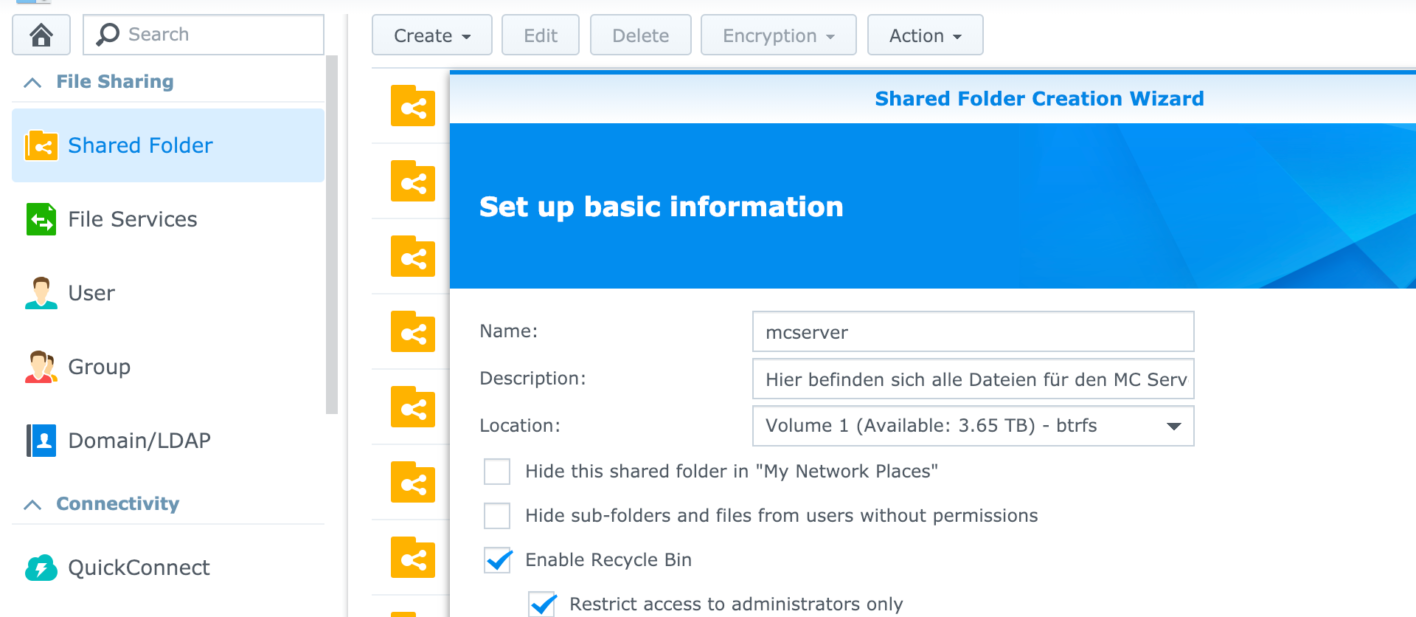This screenshot has width=1416, height=617.
Task: Open the Shared Folder section icon
Action: (x=40, y=145)
